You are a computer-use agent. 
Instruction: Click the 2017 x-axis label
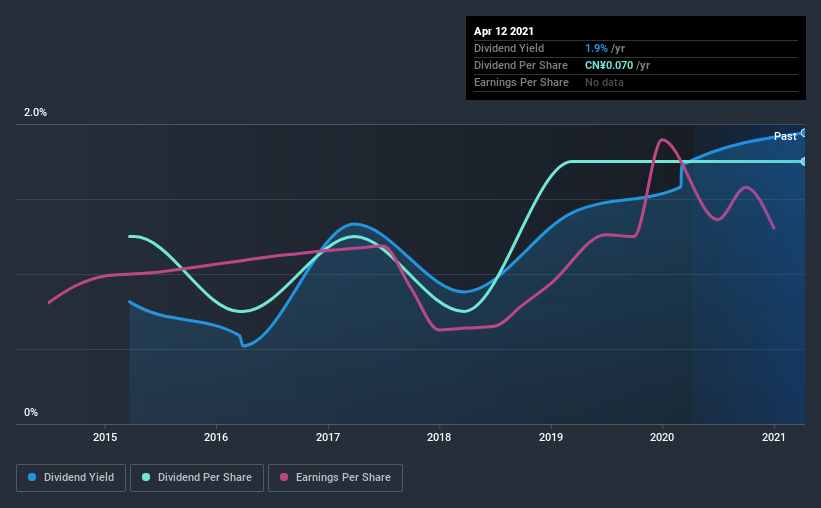pyautogui.click(x=328, y=437)
